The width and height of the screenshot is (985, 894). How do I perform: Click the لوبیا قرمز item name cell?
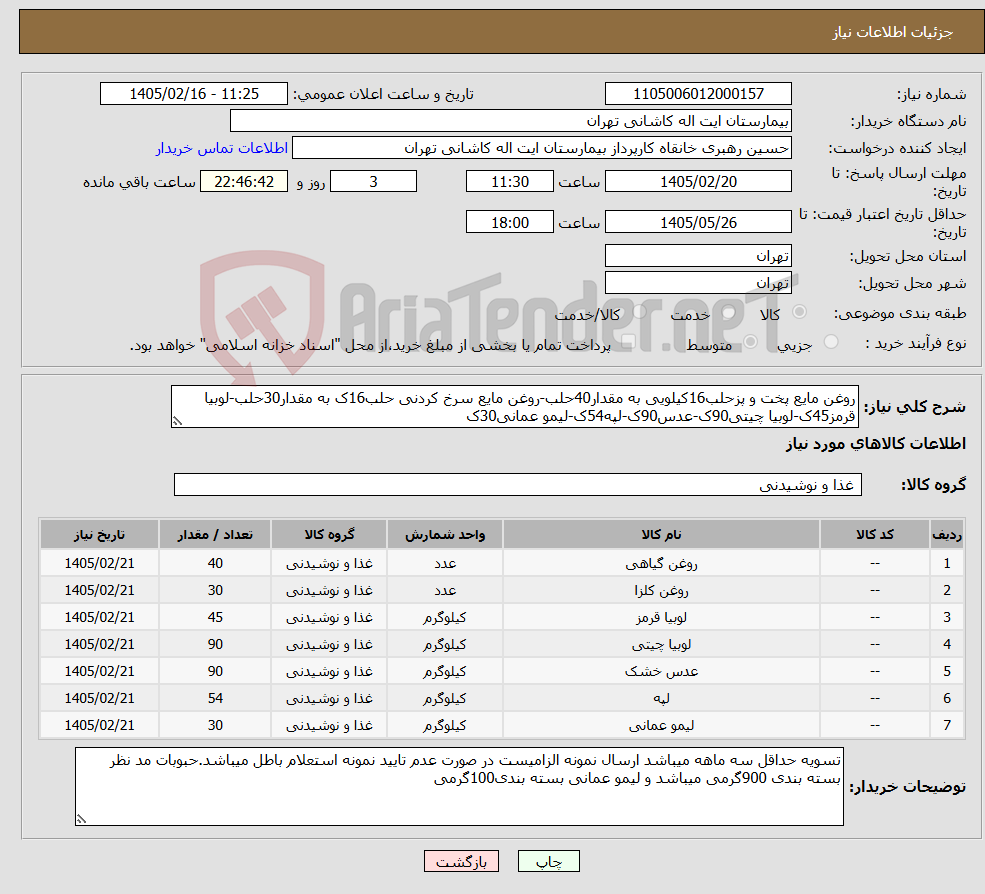pos(661,618)
